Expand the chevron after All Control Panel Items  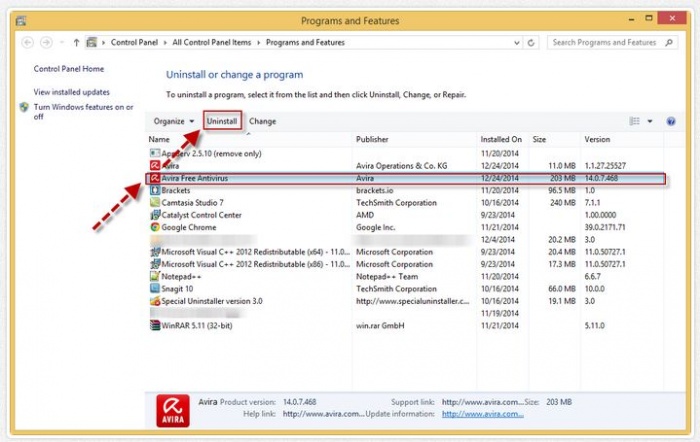[258, 42]
